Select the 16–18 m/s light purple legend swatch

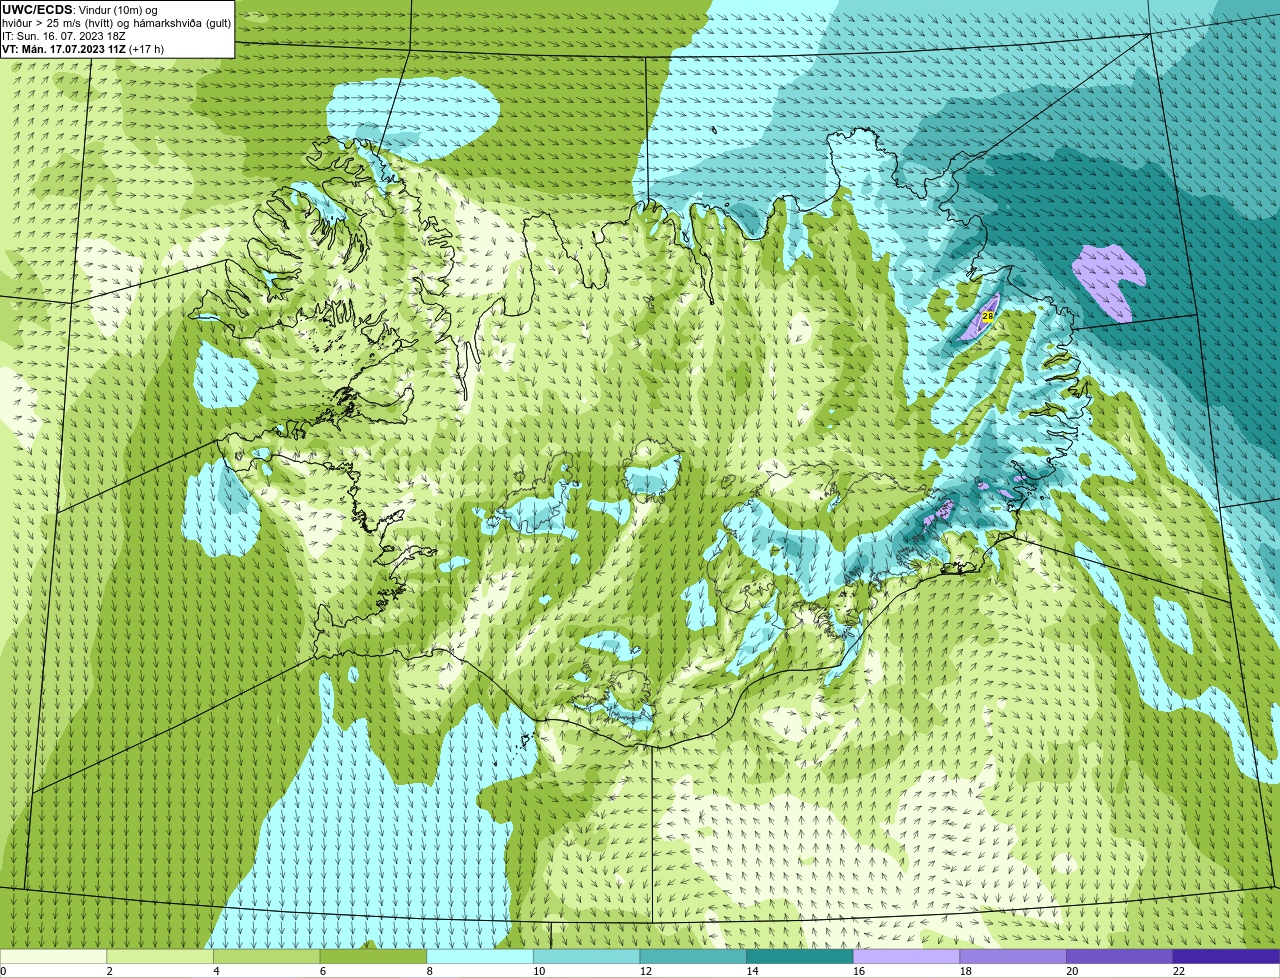(906, 956)
